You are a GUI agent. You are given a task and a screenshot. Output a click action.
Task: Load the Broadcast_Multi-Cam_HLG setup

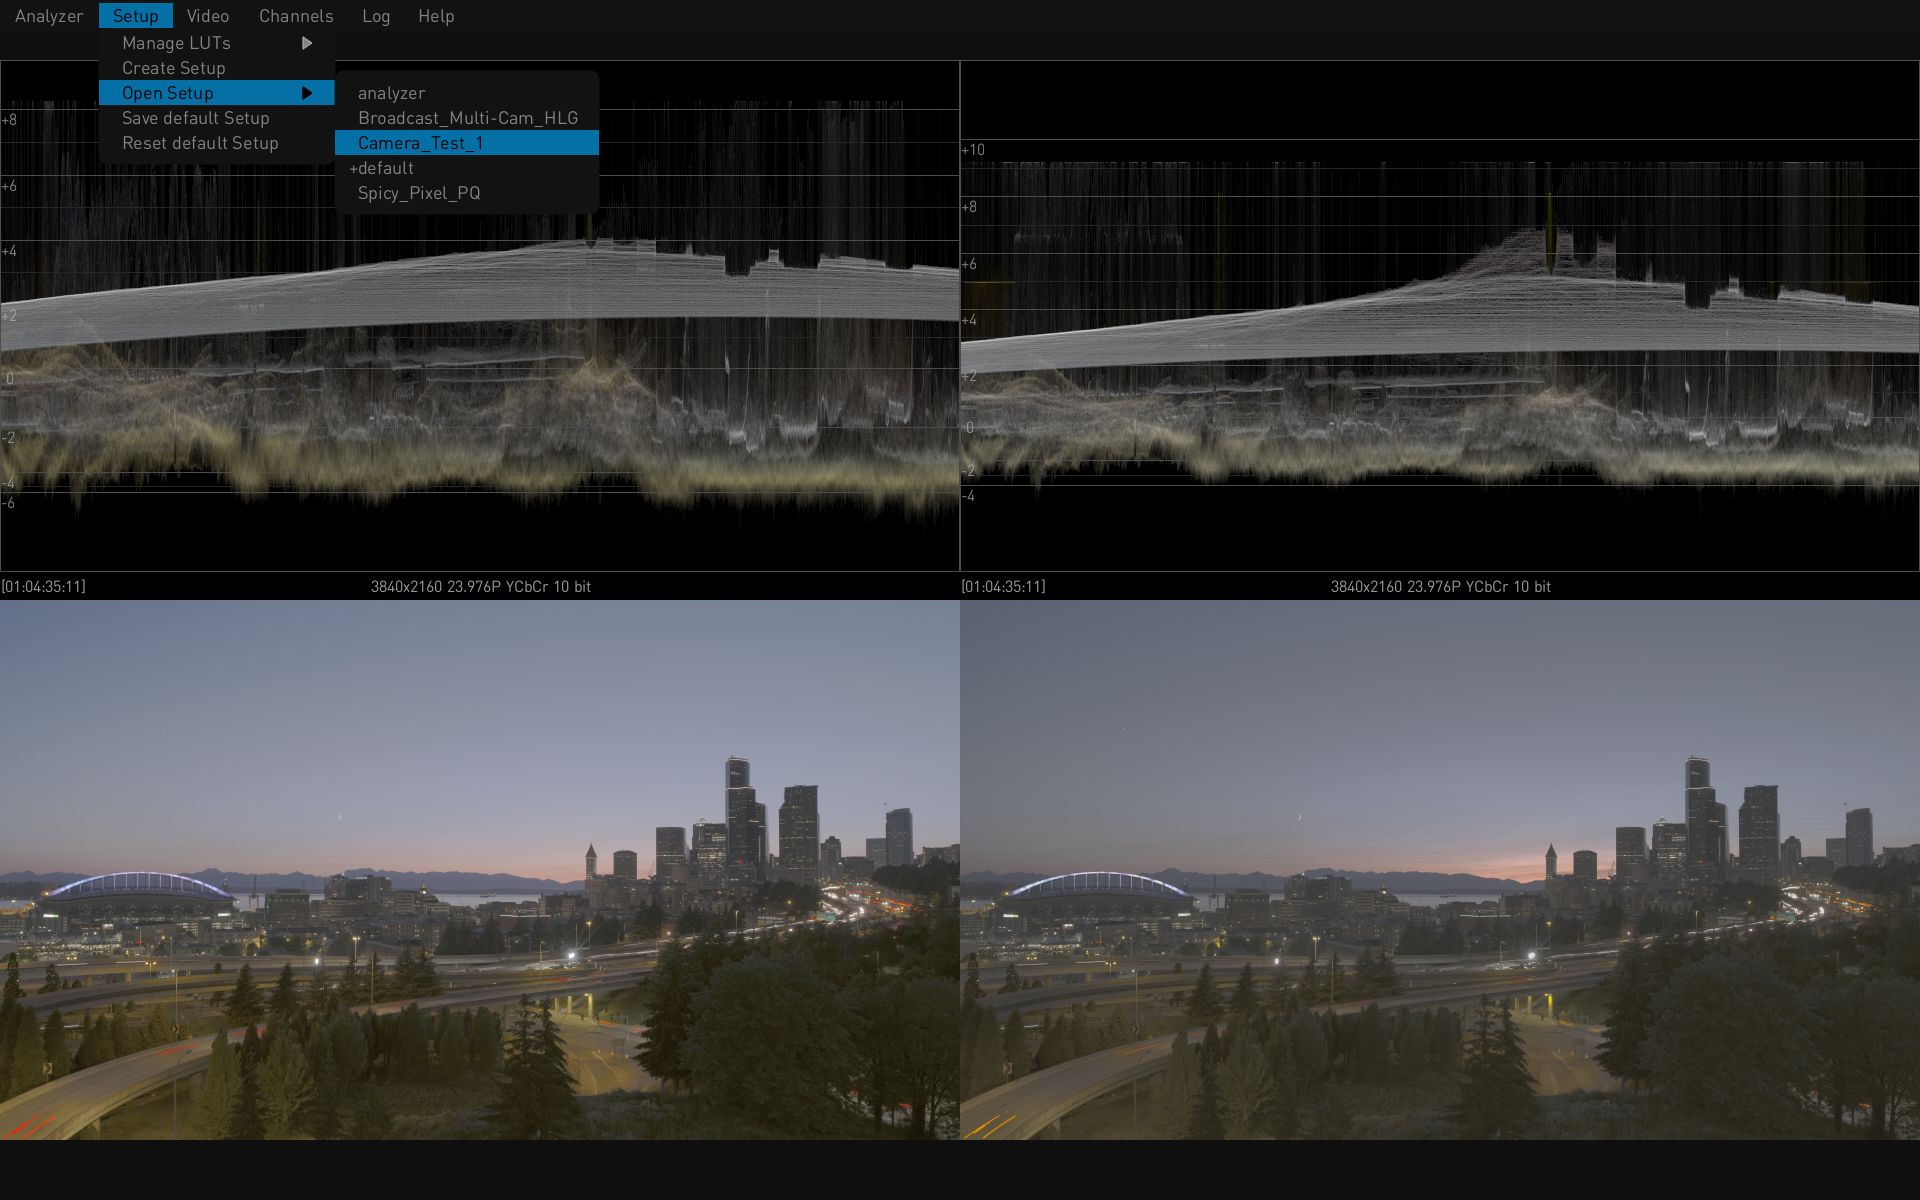[x=467, y=118]
